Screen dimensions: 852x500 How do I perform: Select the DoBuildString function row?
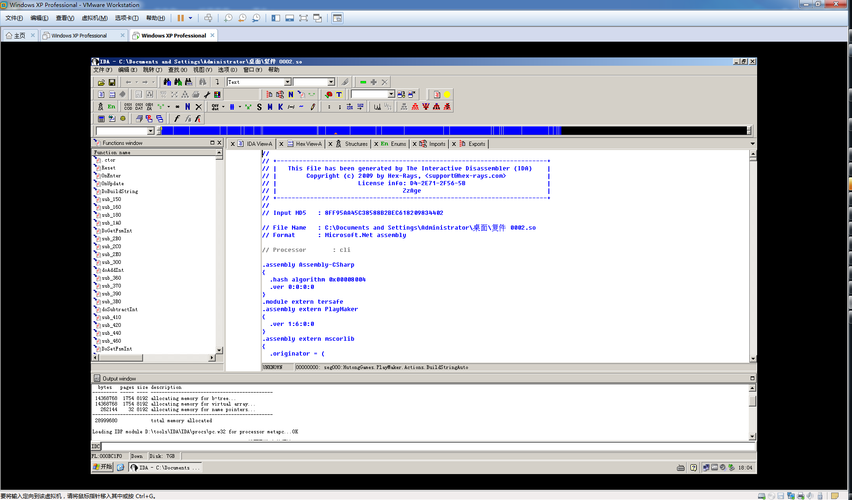[x=120, y=191]
